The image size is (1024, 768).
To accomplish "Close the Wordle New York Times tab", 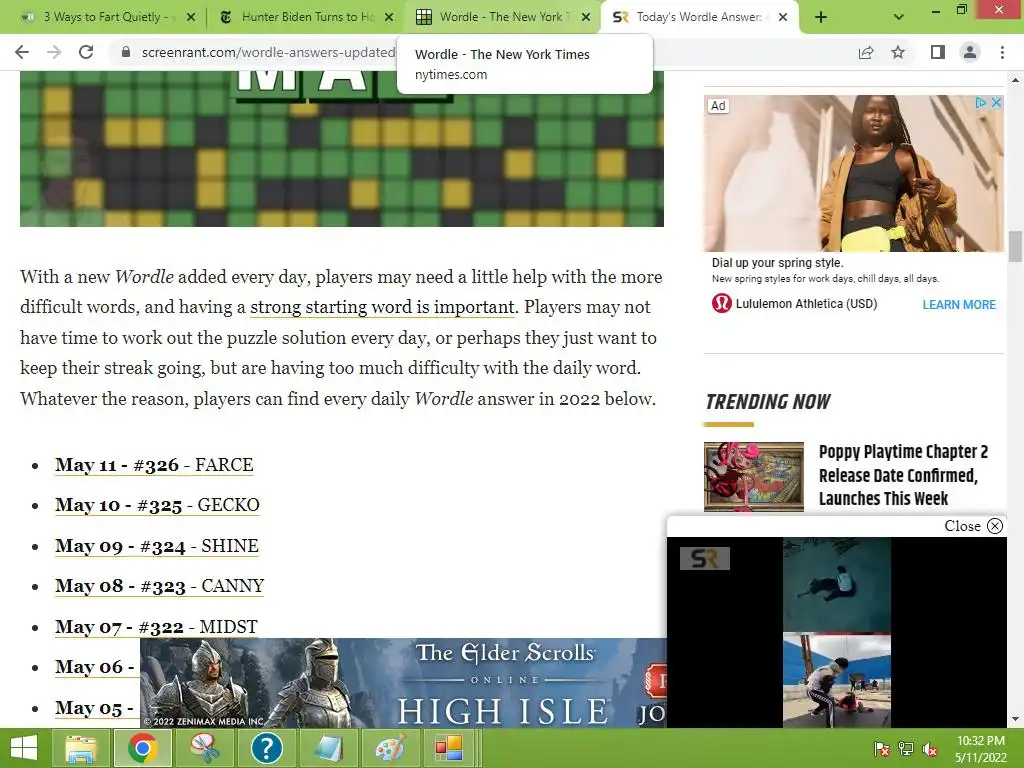I will tap(586, 17).
